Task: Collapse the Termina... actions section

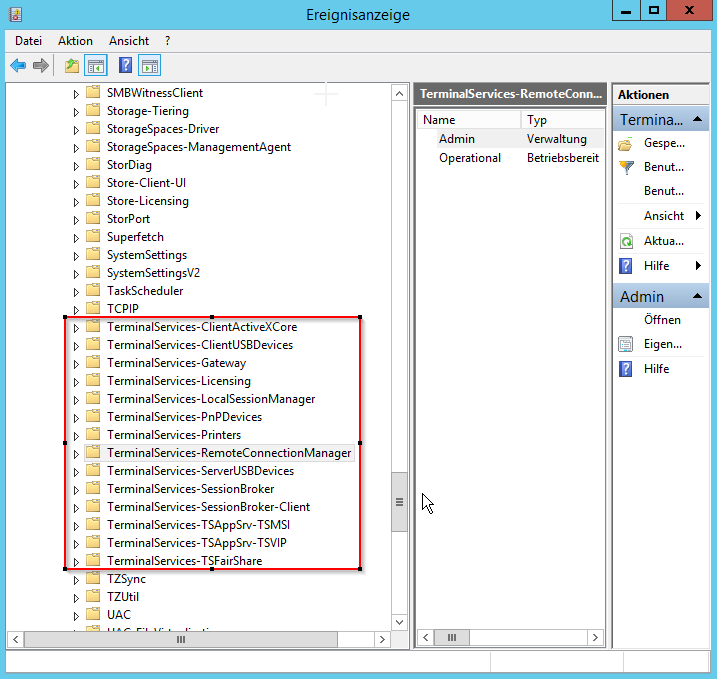Action: point(697,119)
